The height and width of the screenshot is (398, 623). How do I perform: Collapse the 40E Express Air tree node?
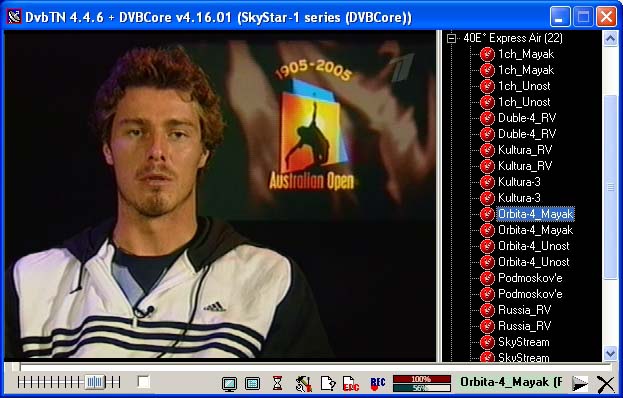click(x=451, y=39)
